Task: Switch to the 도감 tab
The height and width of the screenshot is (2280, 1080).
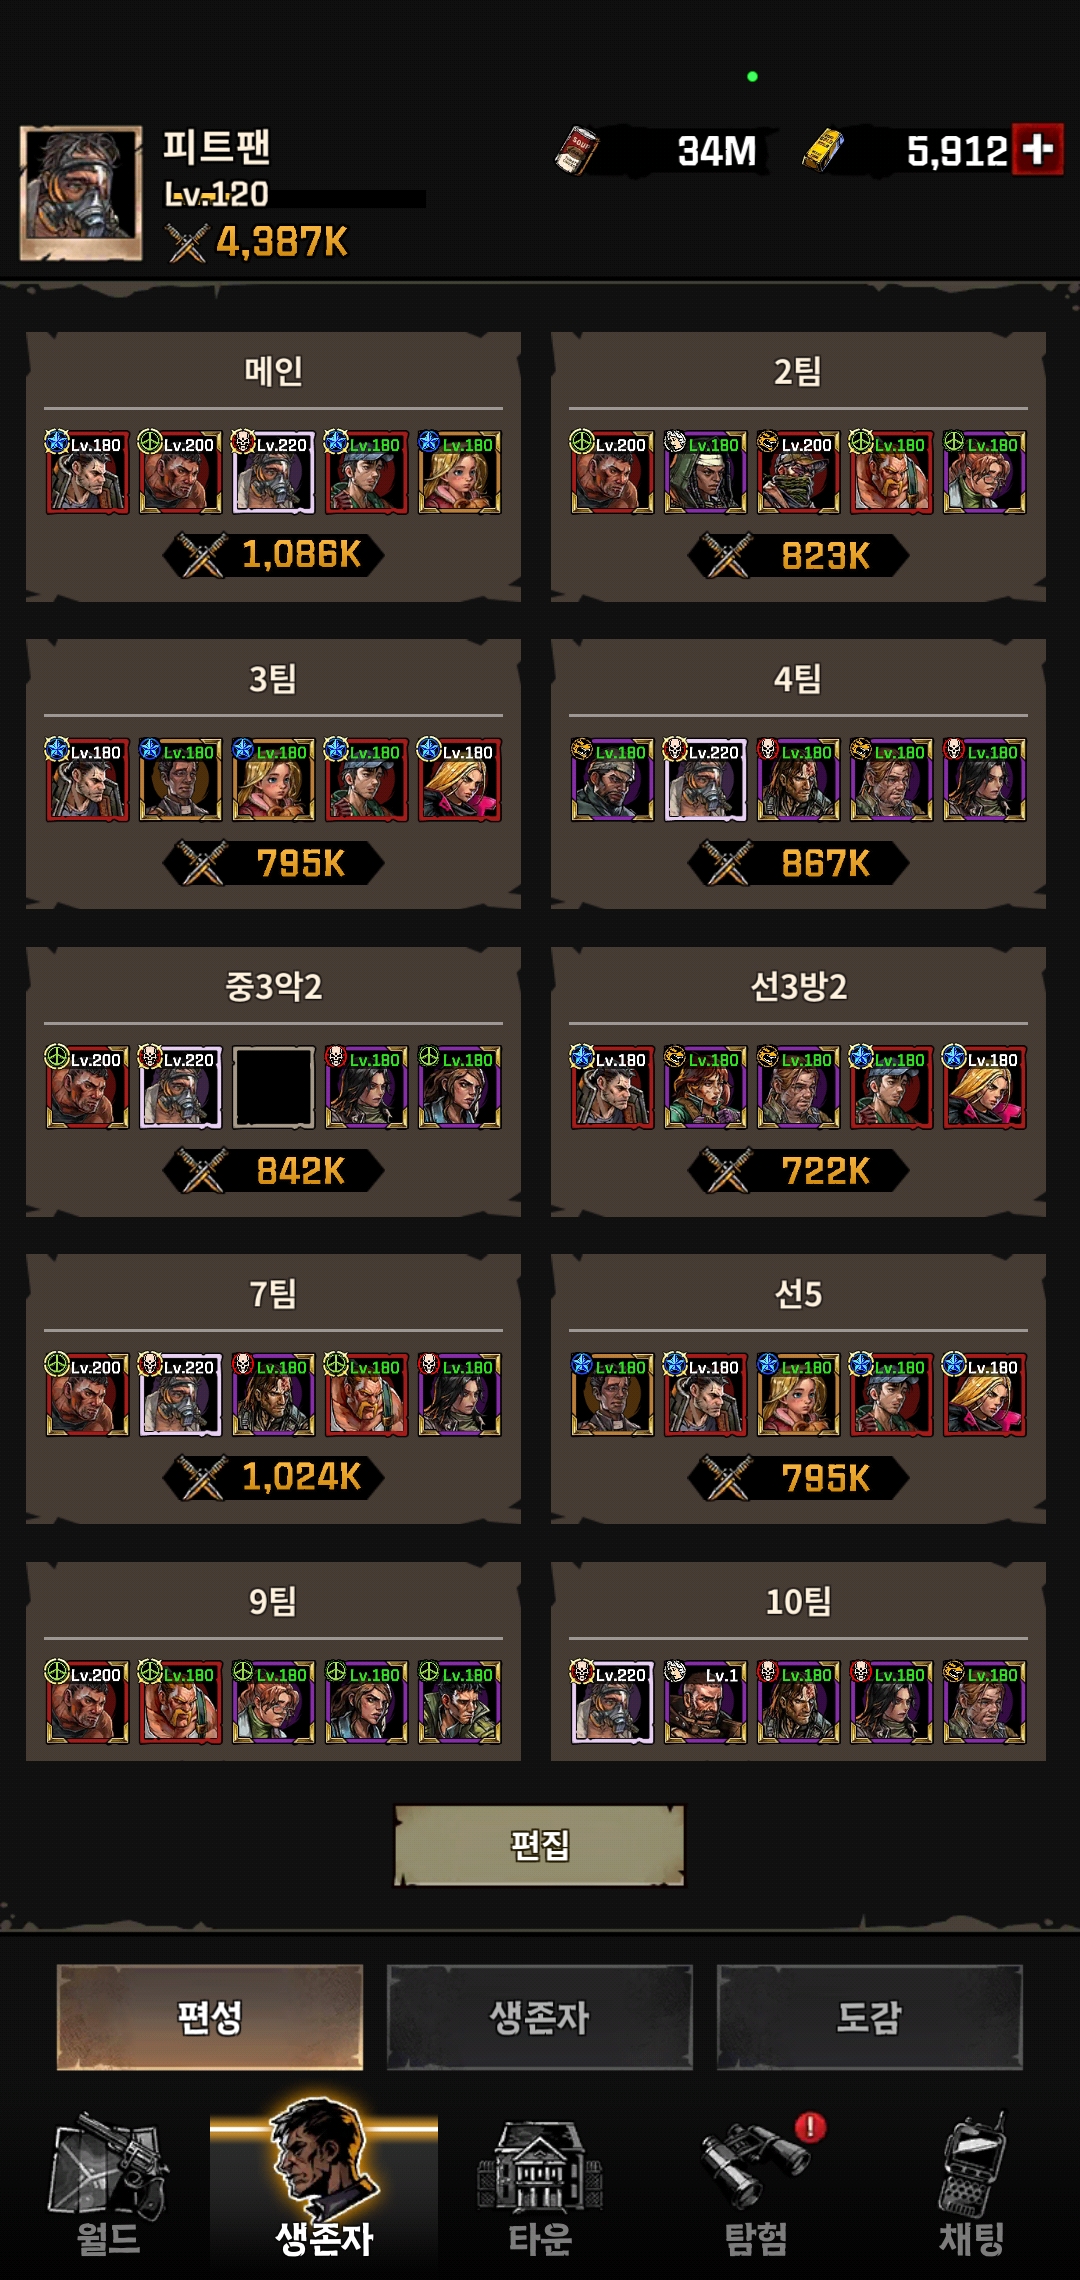Action: (869, 2017)
